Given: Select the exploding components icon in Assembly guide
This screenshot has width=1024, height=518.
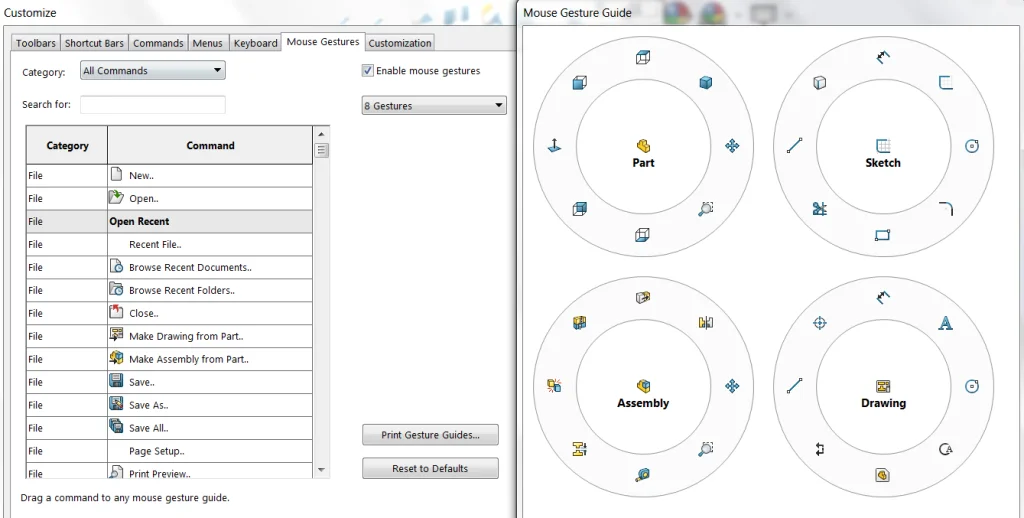Looking at the screenshot, I should pyautogui.click(x=554, y=386).
